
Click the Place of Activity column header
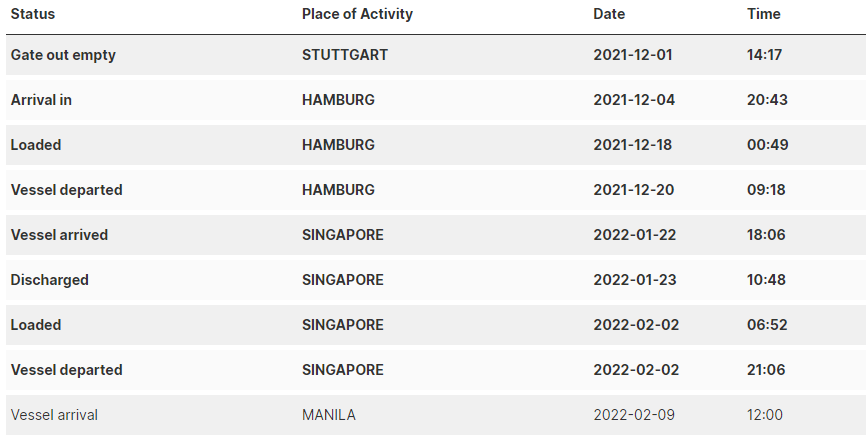357,14
